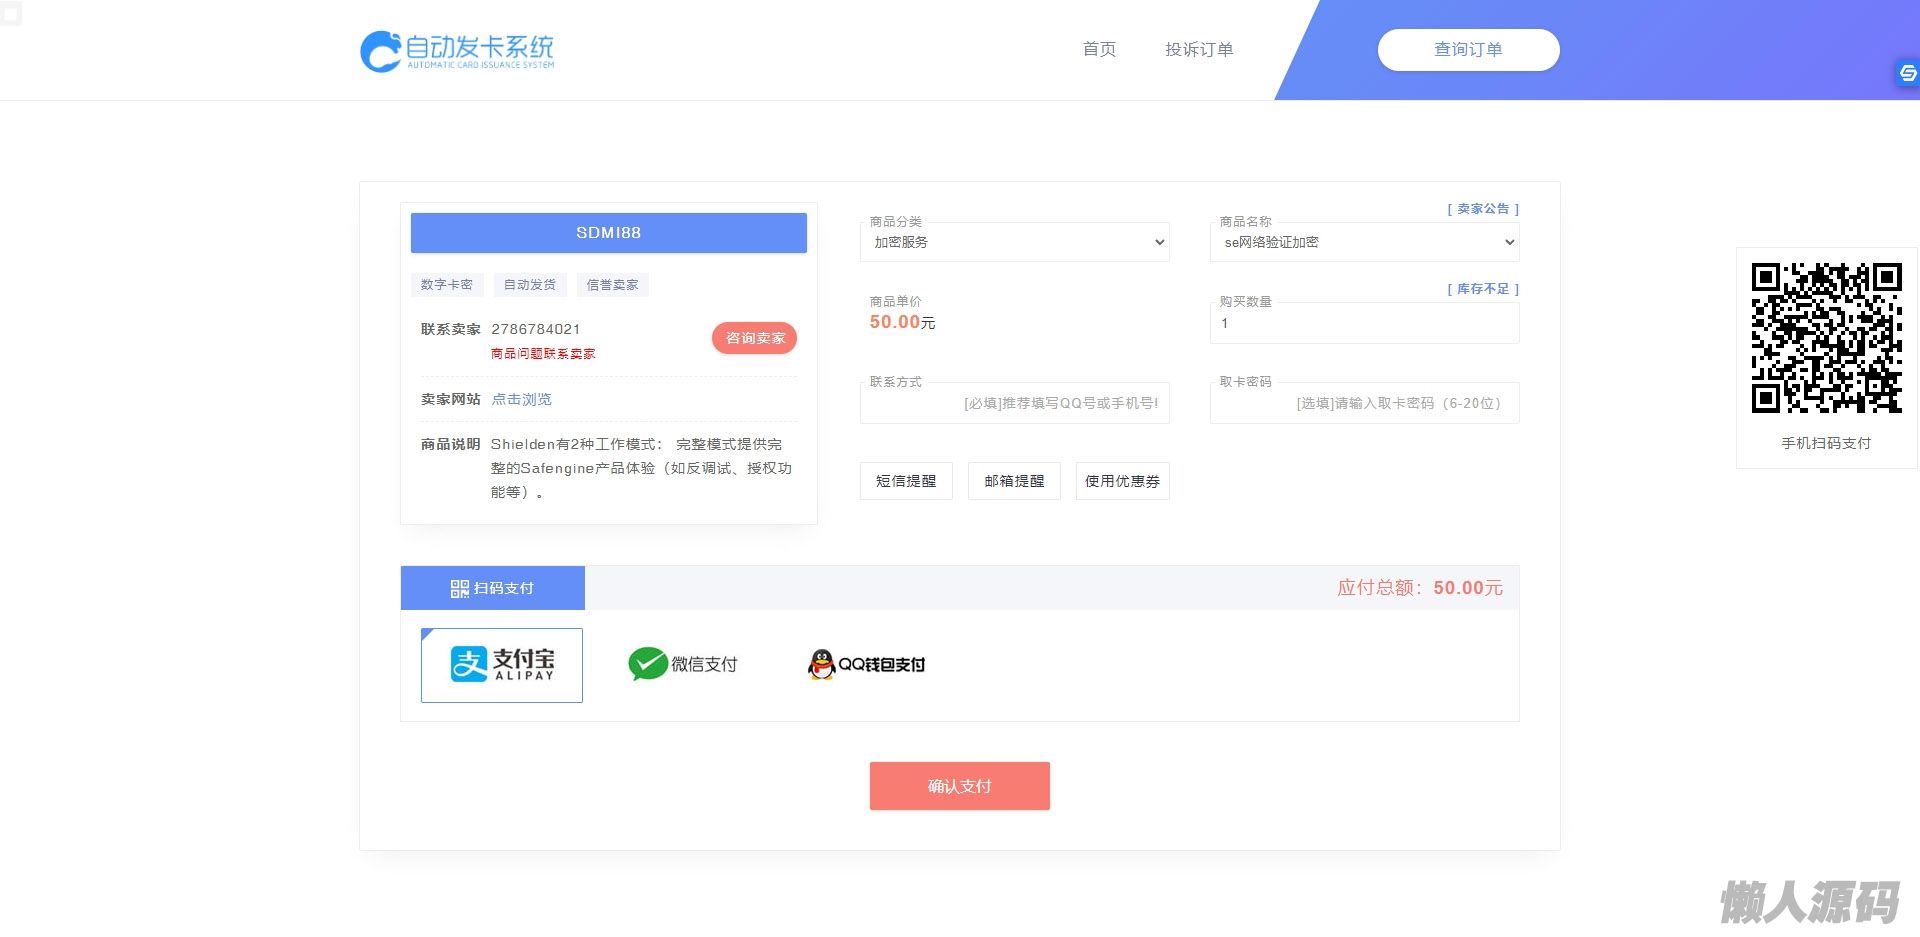Image resolution: width=1920 pixels, height=937 pixels.
Task: Click the 查询订单 button
Action: click(1468, 50)
